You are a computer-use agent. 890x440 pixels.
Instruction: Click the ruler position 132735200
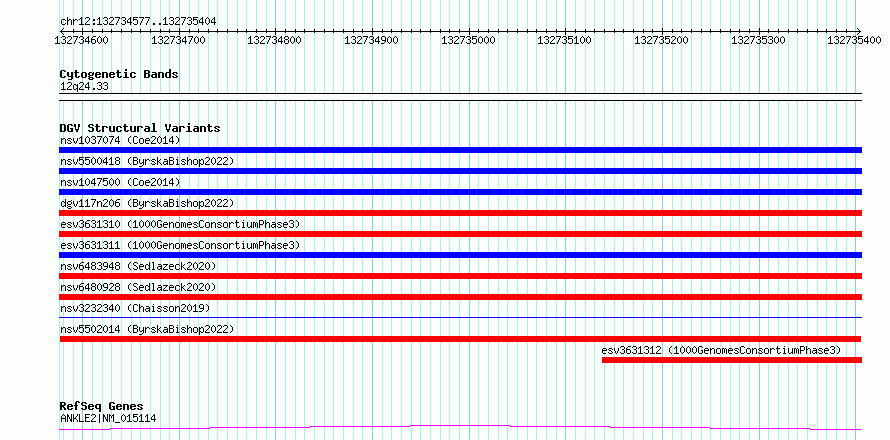click(x=662, y=40)
